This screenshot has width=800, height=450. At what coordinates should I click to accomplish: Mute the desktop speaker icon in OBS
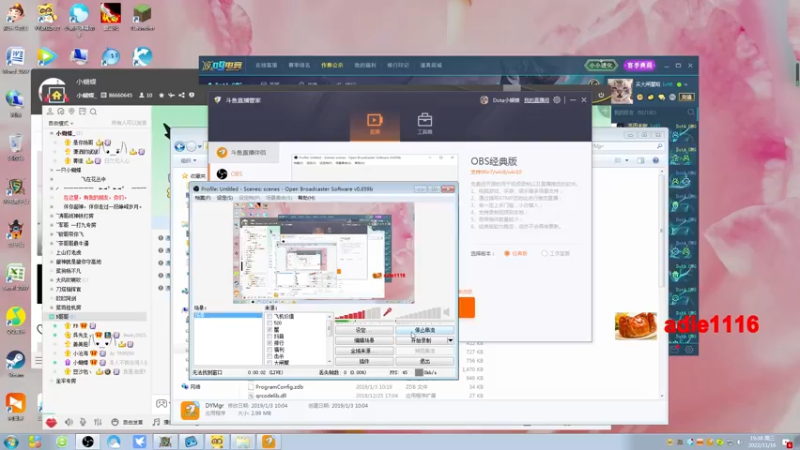pos(447,312)
